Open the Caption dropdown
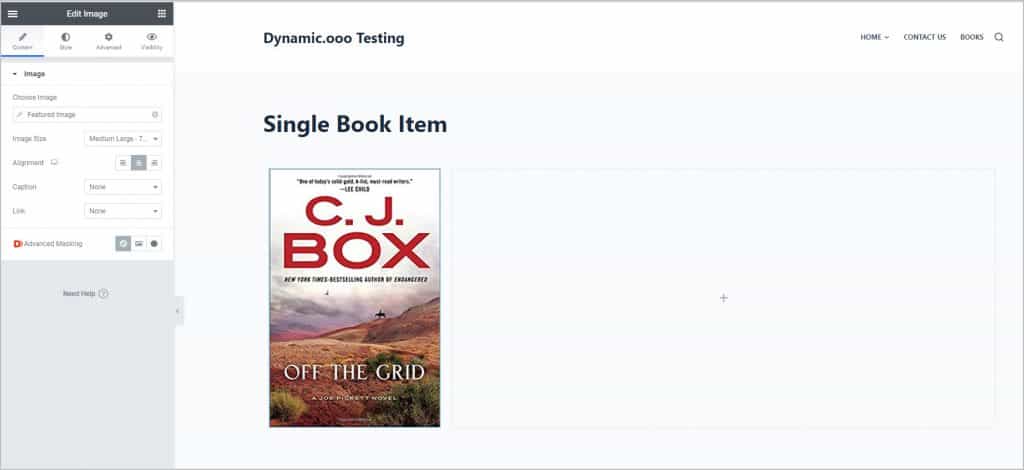1024x470 pixels. click(x=123, y=187)
